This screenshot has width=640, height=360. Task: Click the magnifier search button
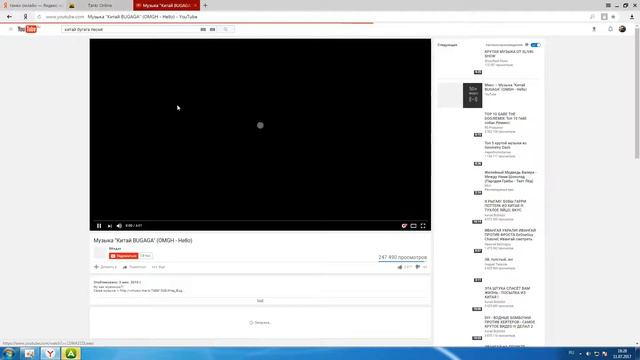(x=225, y=29)
